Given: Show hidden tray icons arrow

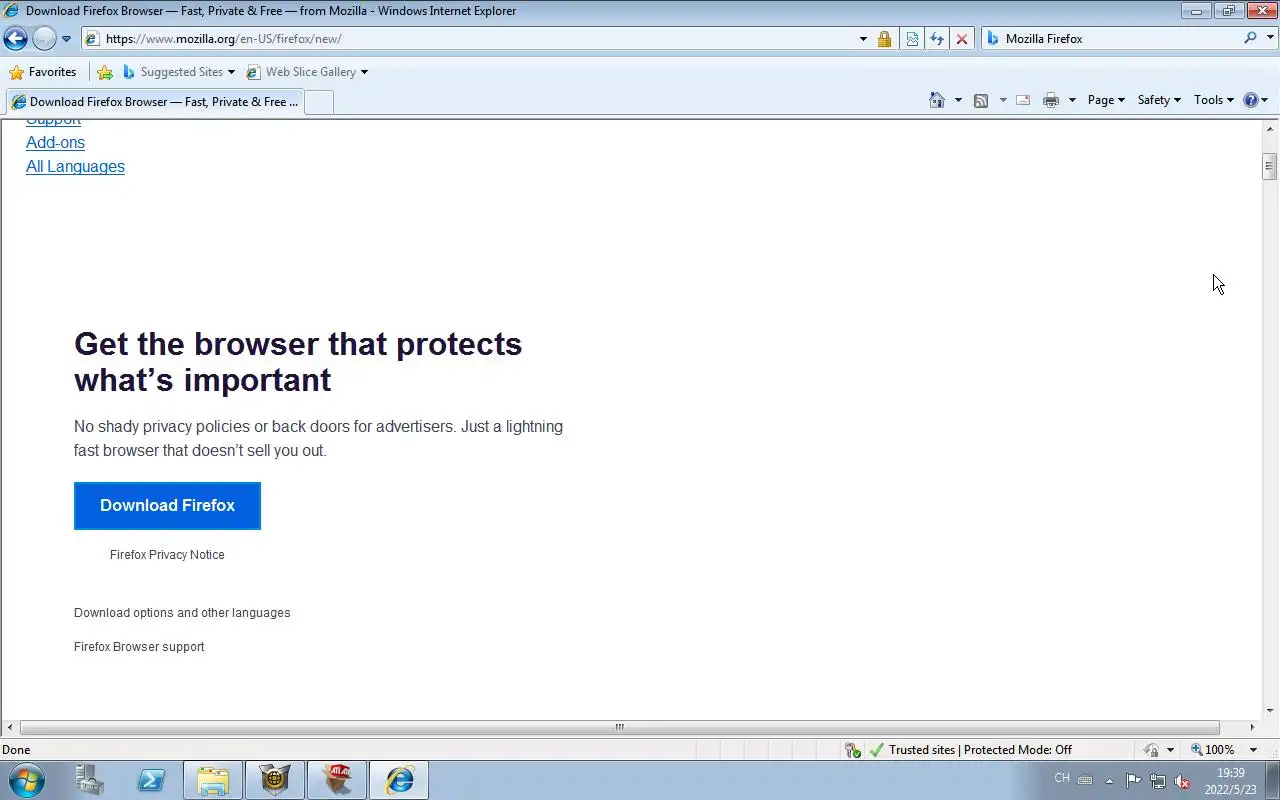Looking at the screenshot, I should (1109, 780).
